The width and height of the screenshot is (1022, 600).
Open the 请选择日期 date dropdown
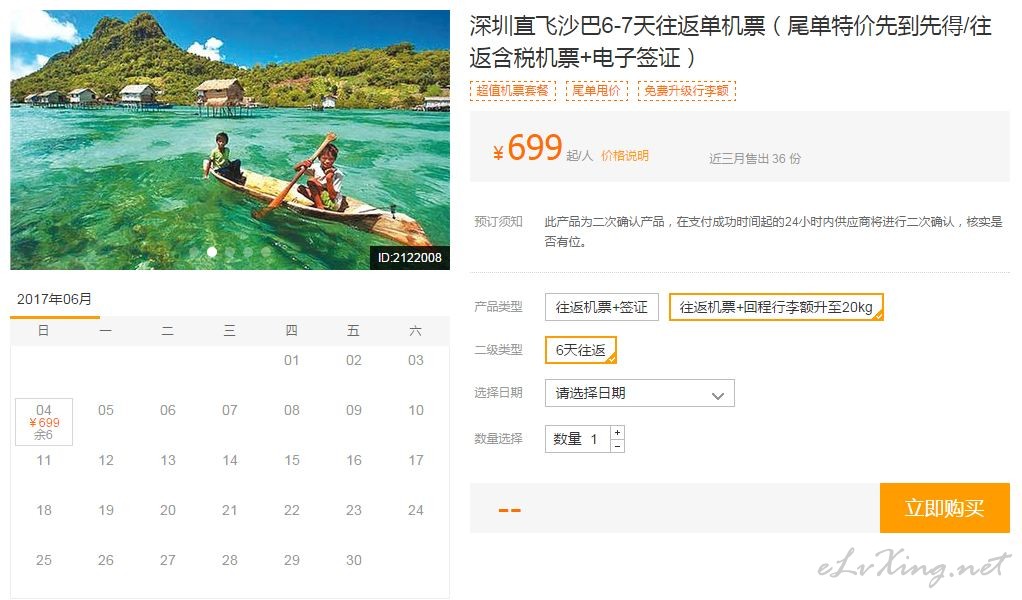click(x=639, y=393)
